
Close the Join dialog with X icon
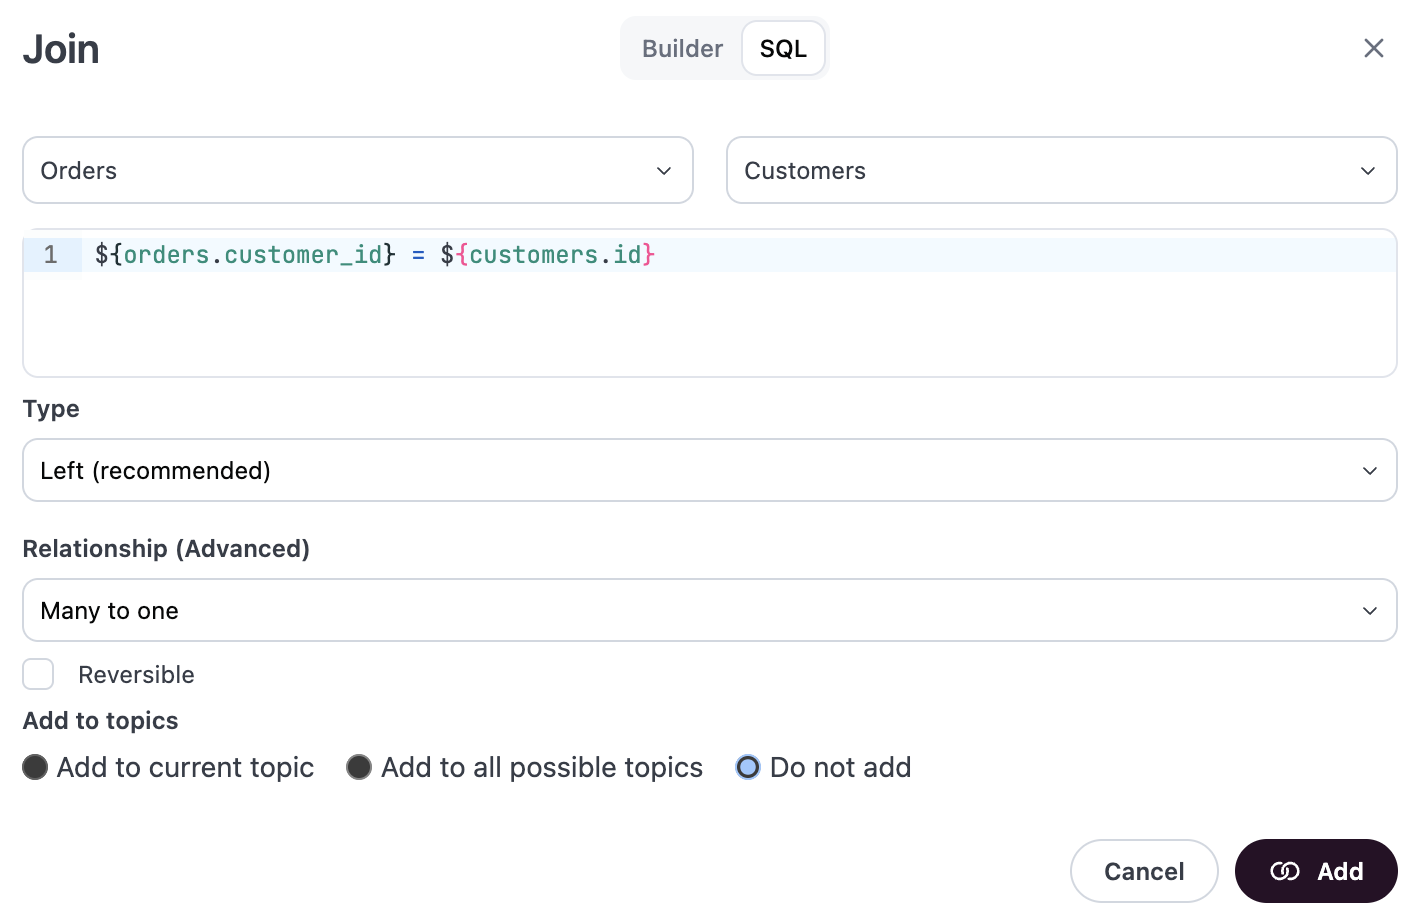click(x=1374, y=48)
